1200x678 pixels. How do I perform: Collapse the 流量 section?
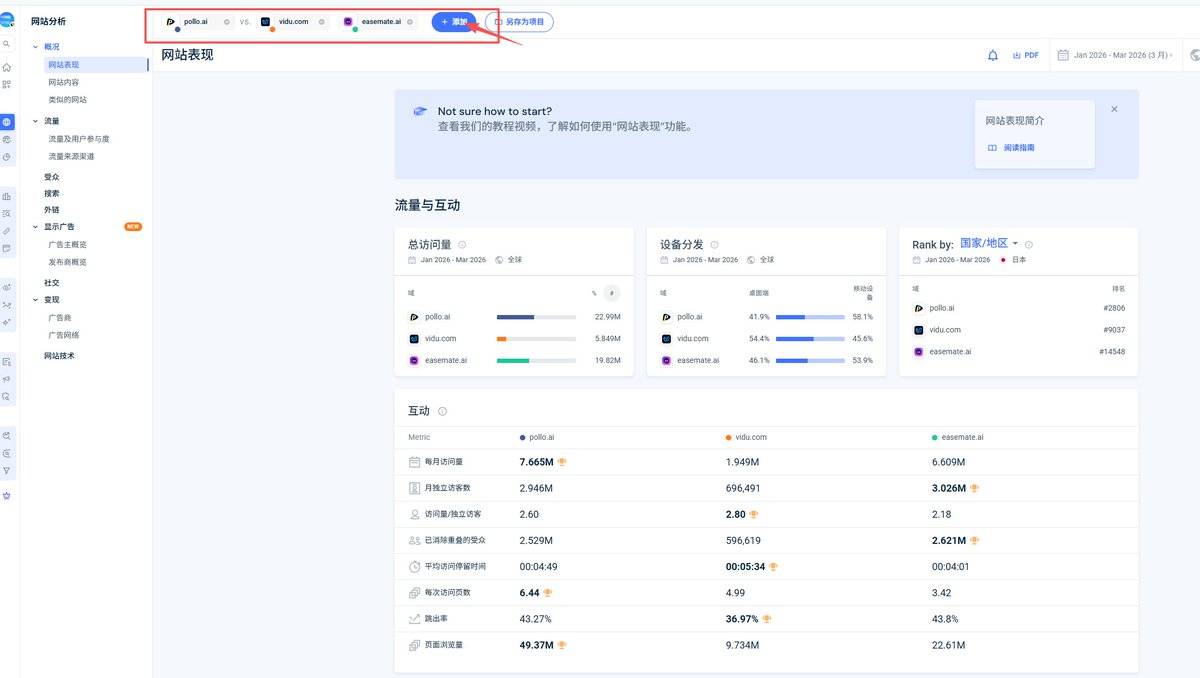36,121
